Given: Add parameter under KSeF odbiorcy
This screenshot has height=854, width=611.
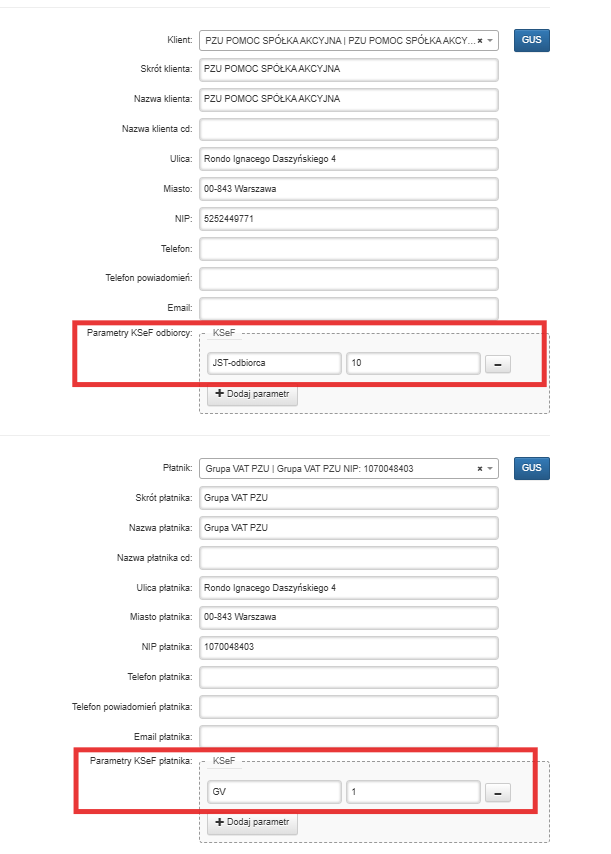Looking at the screenshot, I should [x=252, y=394].
